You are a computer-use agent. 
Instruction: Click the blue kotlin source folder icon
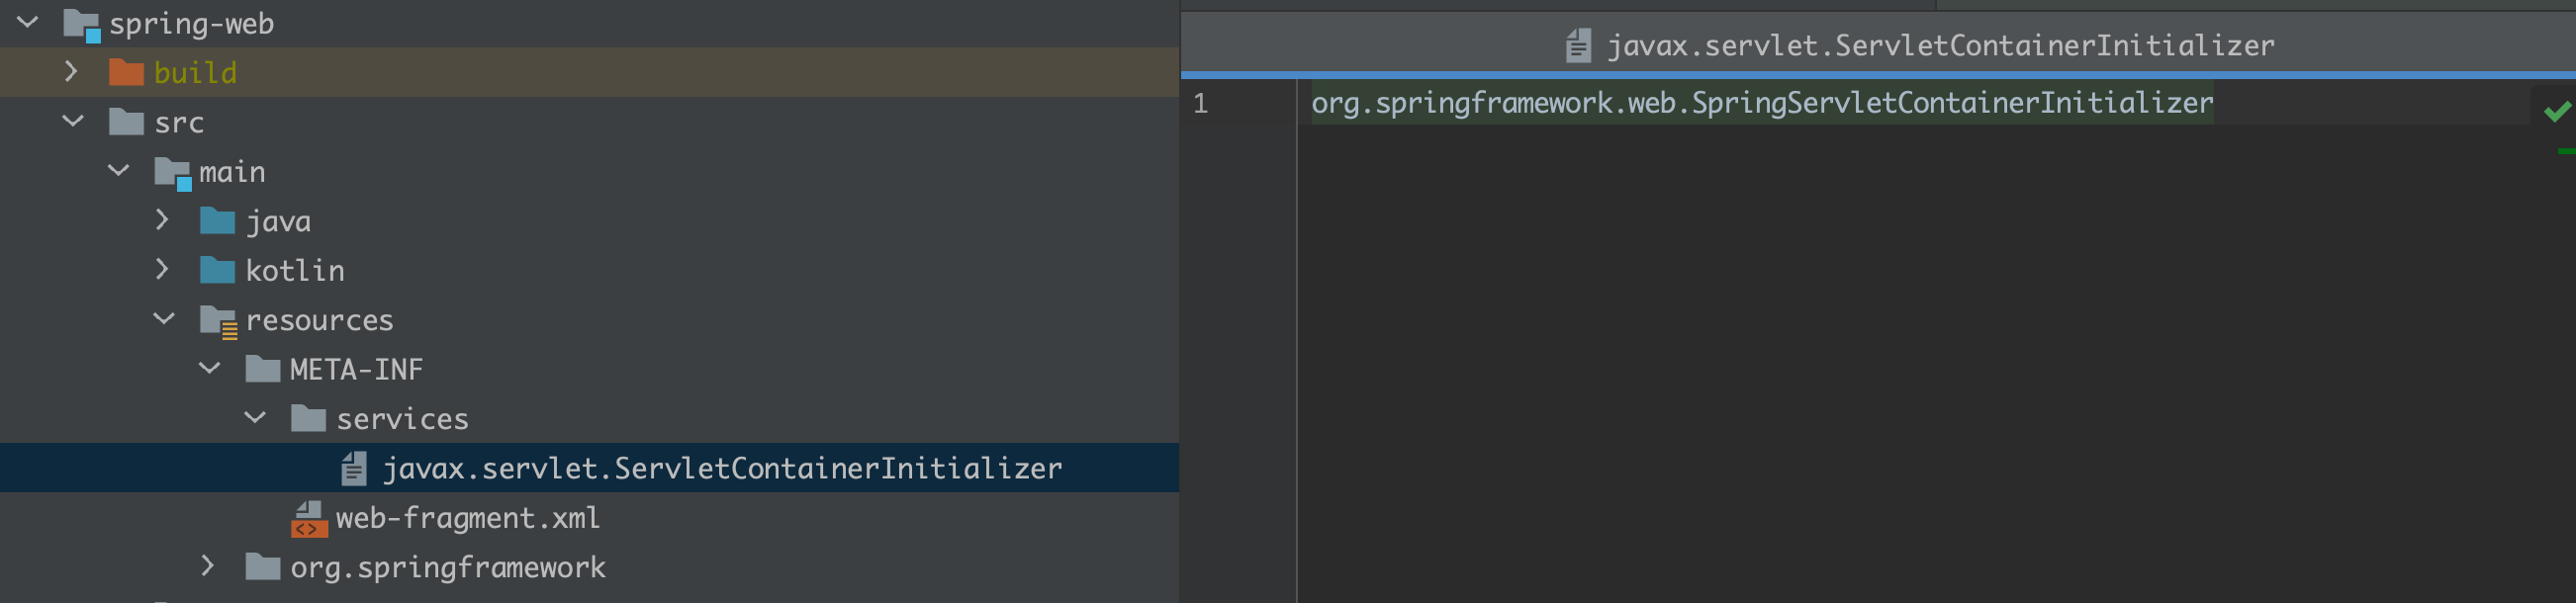217,270
